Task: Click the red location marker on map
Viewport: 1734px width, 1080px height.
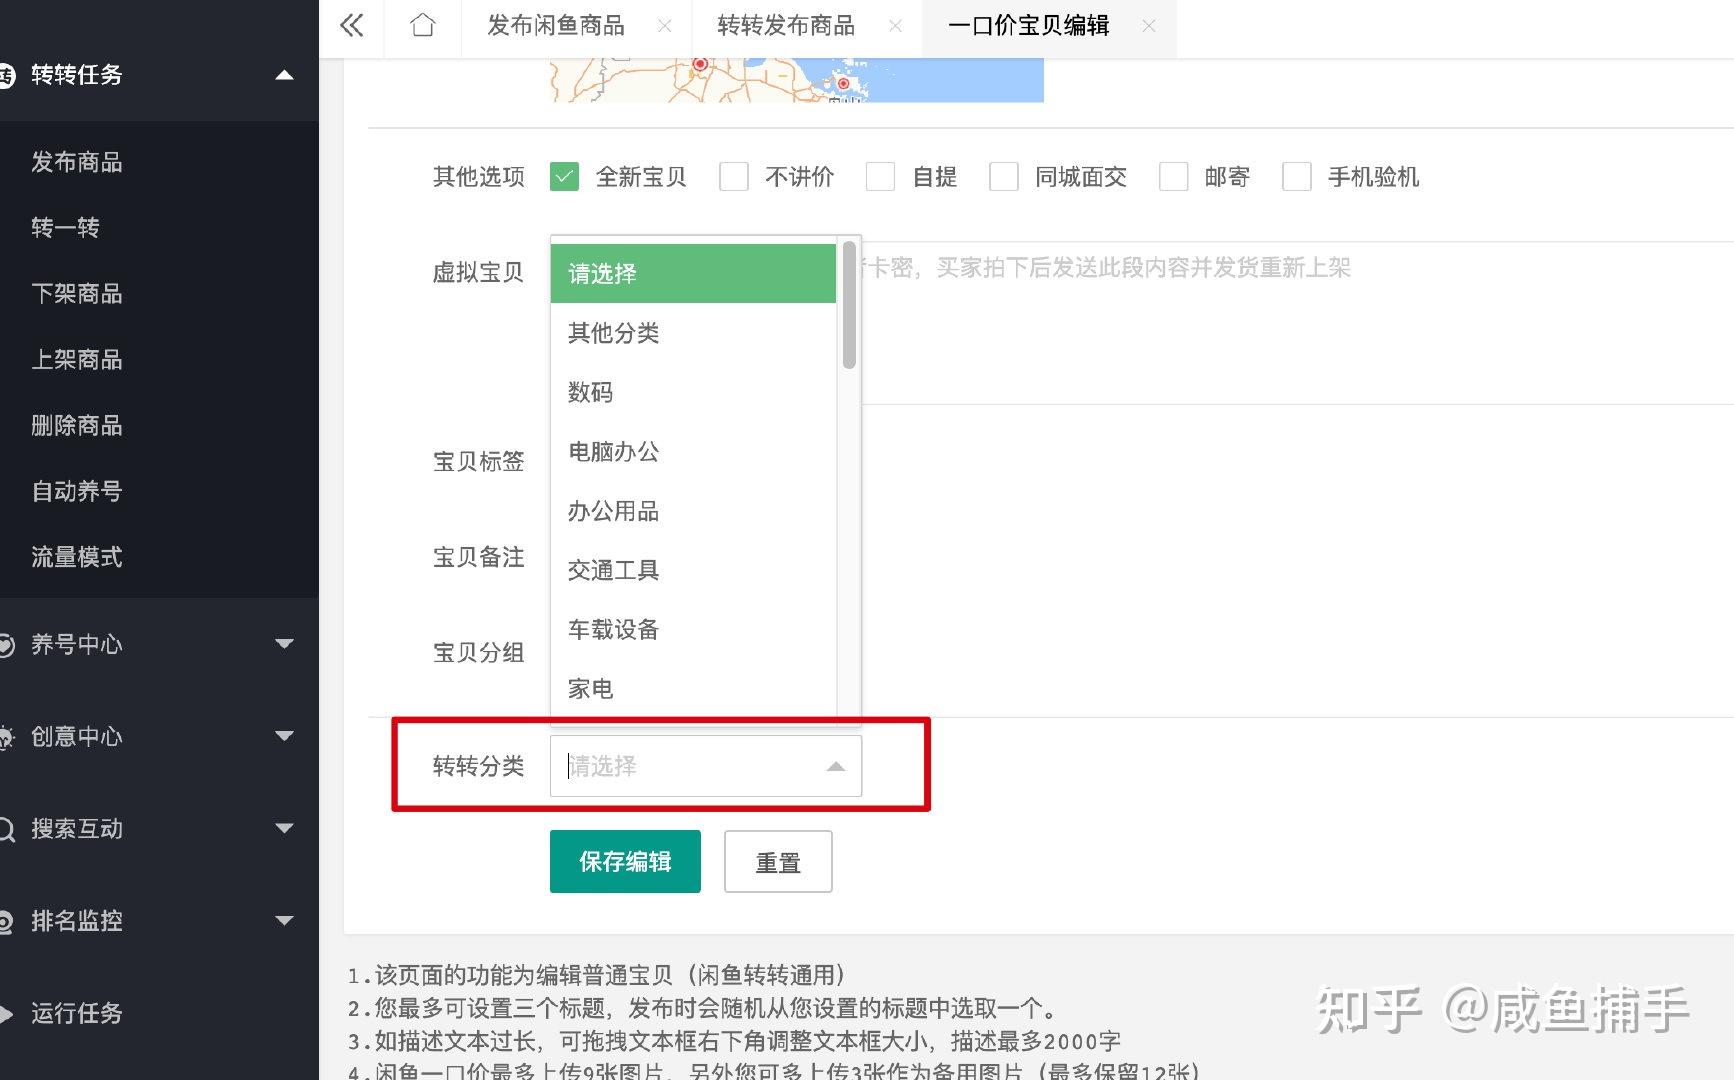Action: point(700,65)
